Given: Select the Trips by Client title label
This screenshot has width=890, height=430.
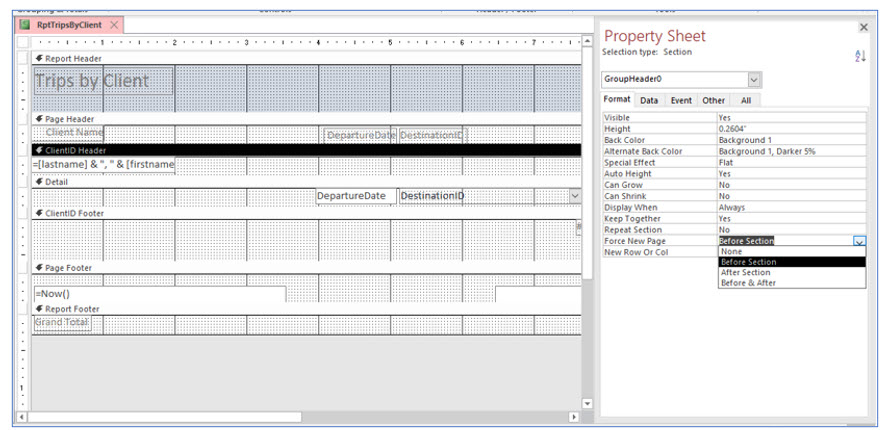Looking at the screenshot, I should coord(103,81).
